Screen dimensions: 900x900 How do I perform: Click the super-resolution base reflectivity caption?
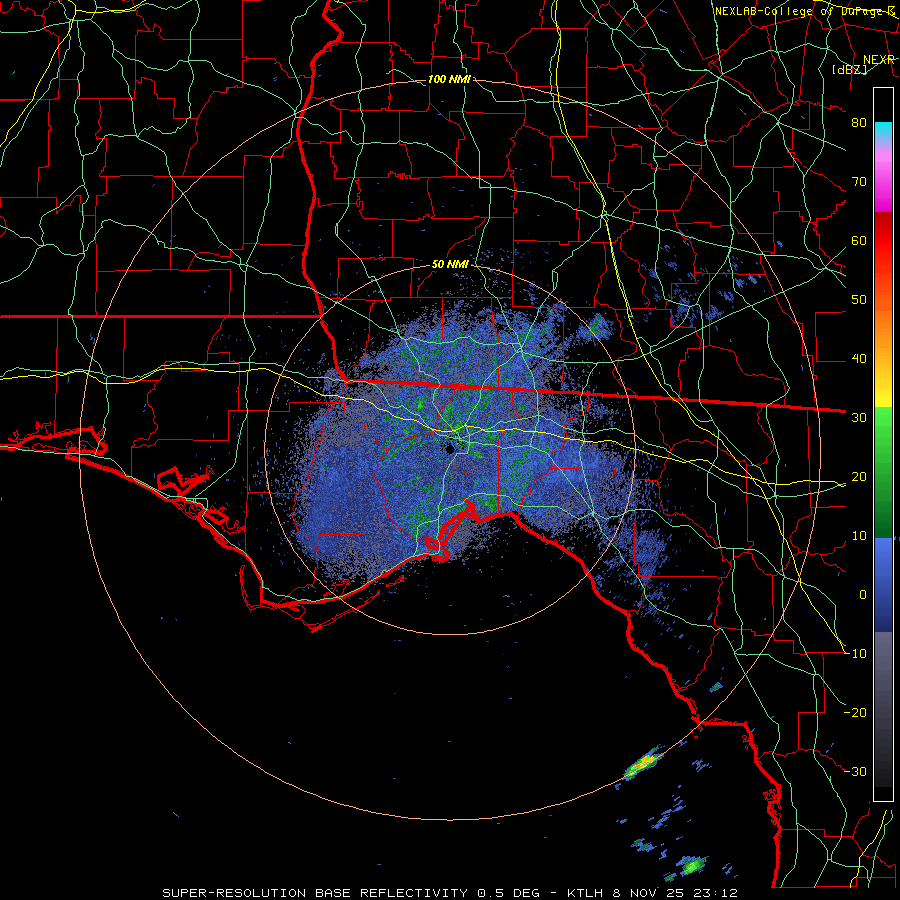449,893
